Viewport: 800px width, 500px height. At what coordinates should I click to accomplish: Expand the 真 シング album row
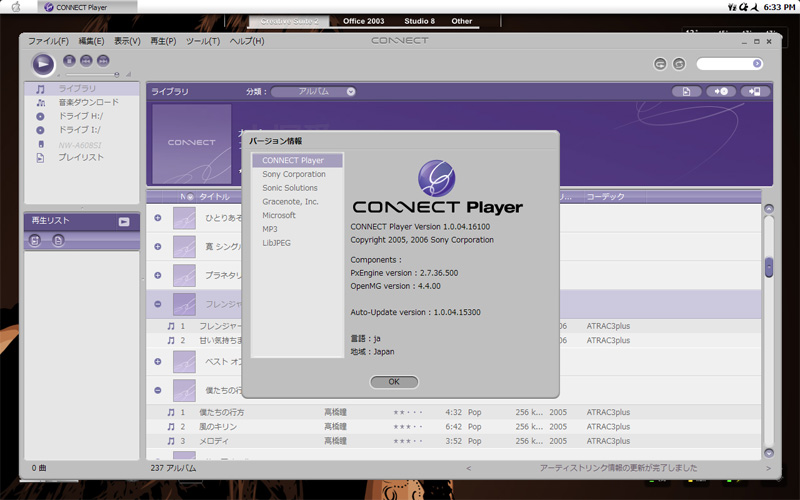158,246
